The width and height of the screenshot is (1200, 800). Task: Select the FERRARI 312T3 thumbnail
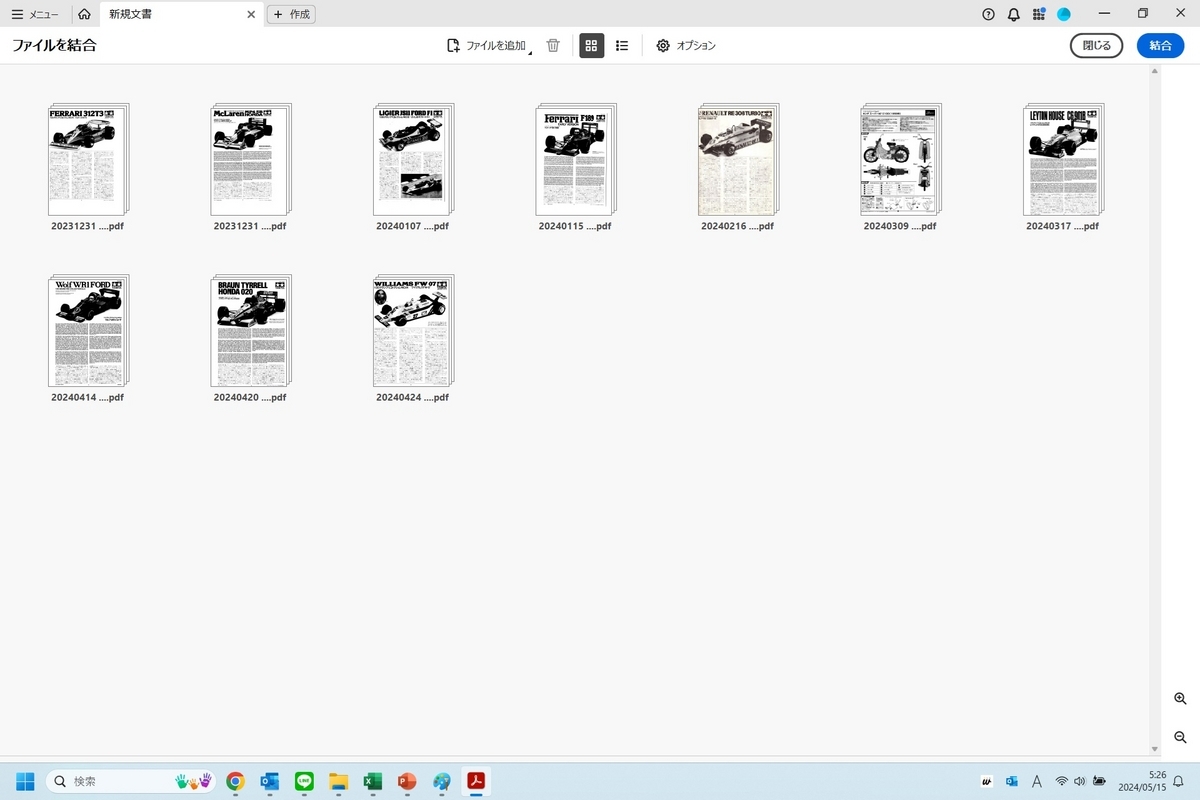88,159
